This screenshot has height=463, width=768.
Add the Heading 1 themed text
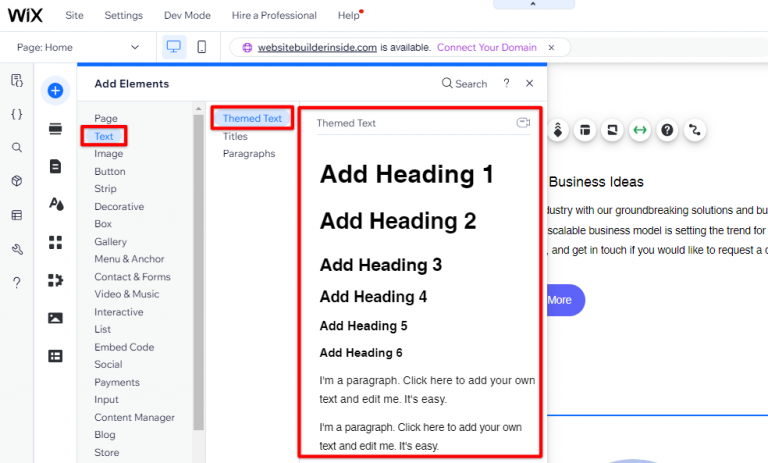(406, 175)
